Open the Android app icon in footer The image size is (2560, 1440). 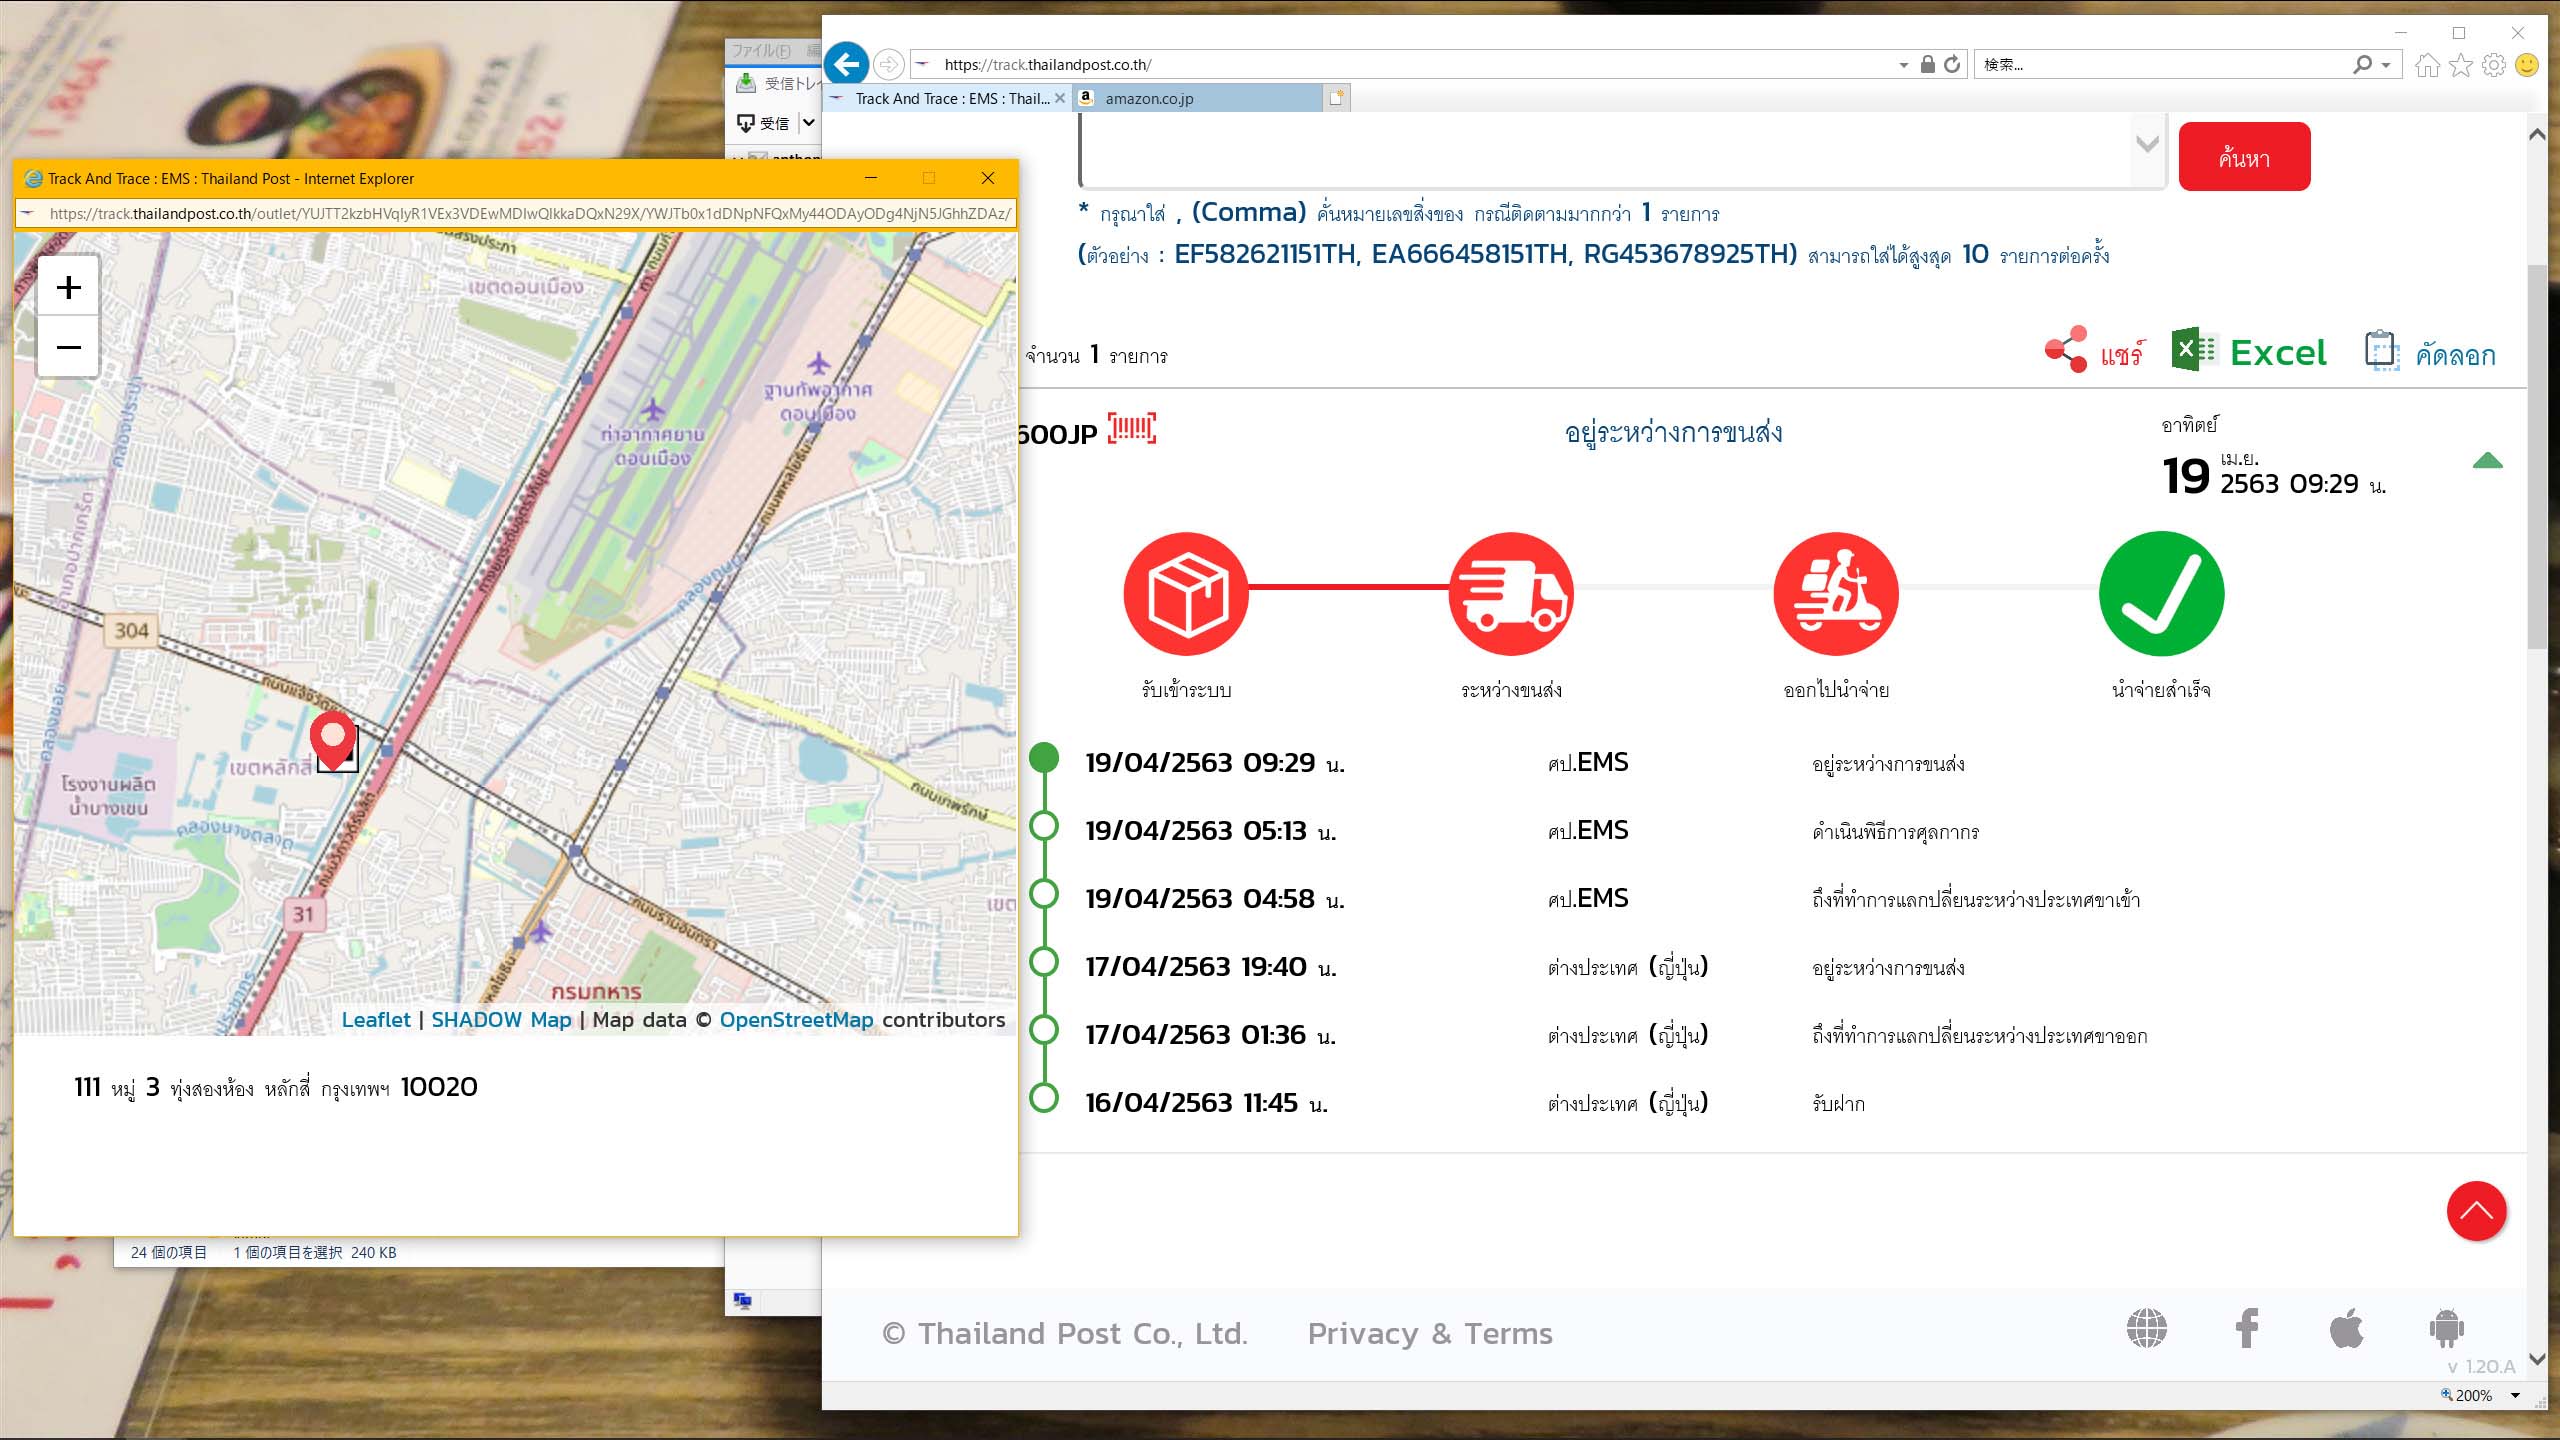(x=2446, y=1328)
